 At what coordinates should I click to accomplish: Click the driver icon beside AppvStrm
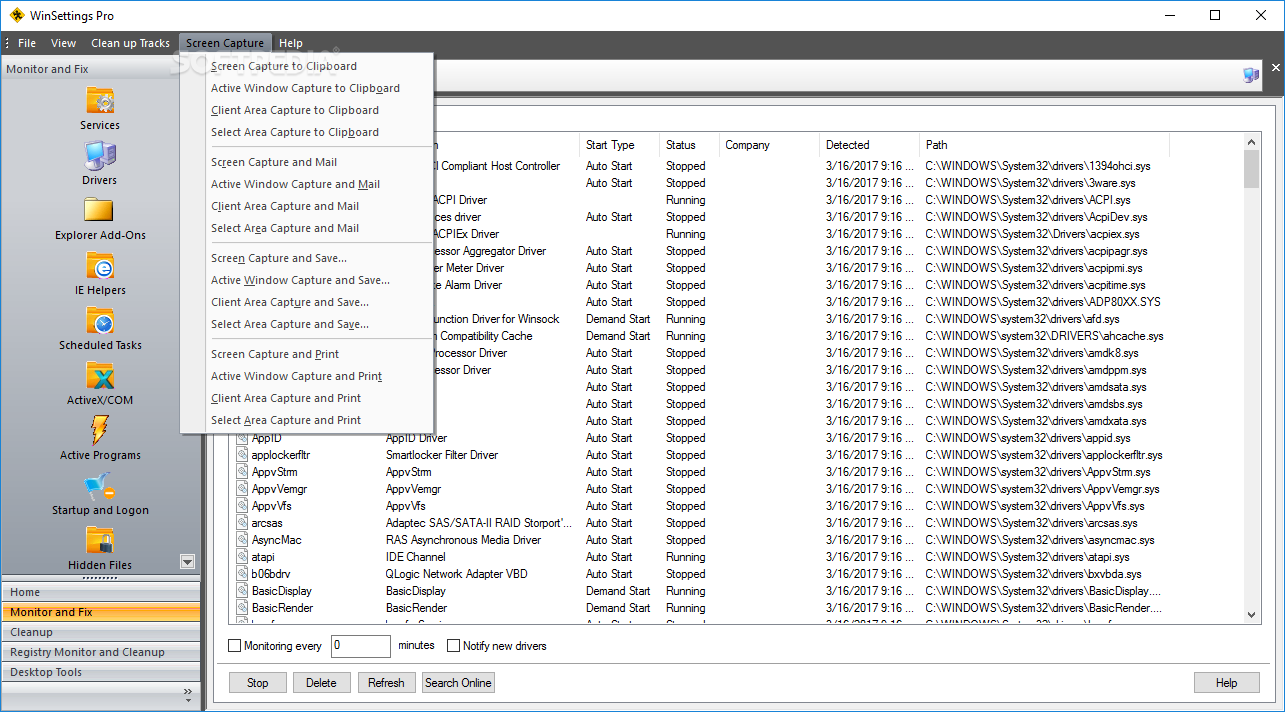click(242, 472)
